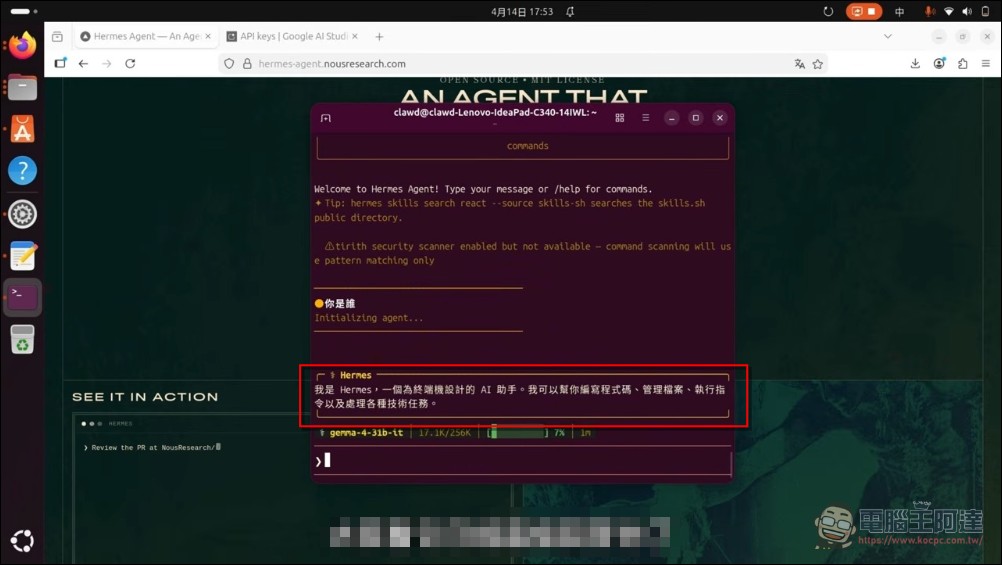The image size is (1002, 565).
Task: Open the clock and calendar in top bar
Action: pos(522,12)
